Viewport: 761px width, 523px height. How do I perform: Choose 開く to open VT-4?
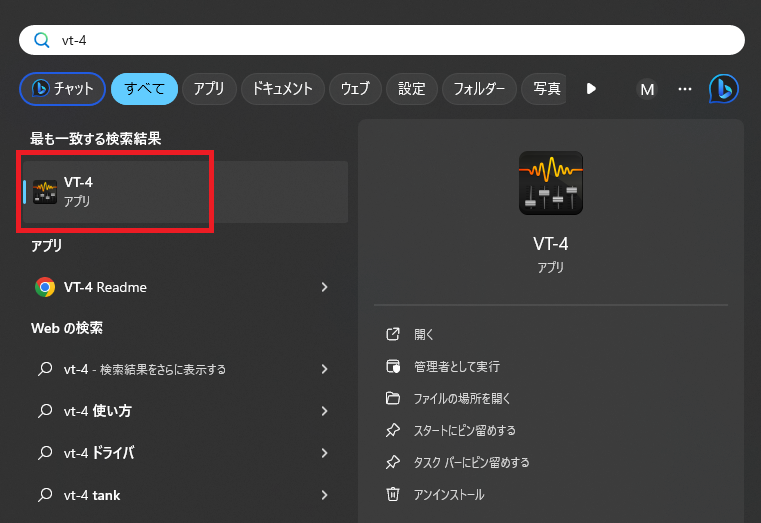point(423,334)
